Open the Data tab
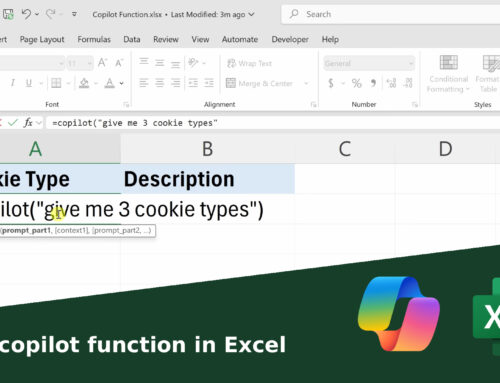This screenshot has height=383, width=500. (x=132, y=39)
